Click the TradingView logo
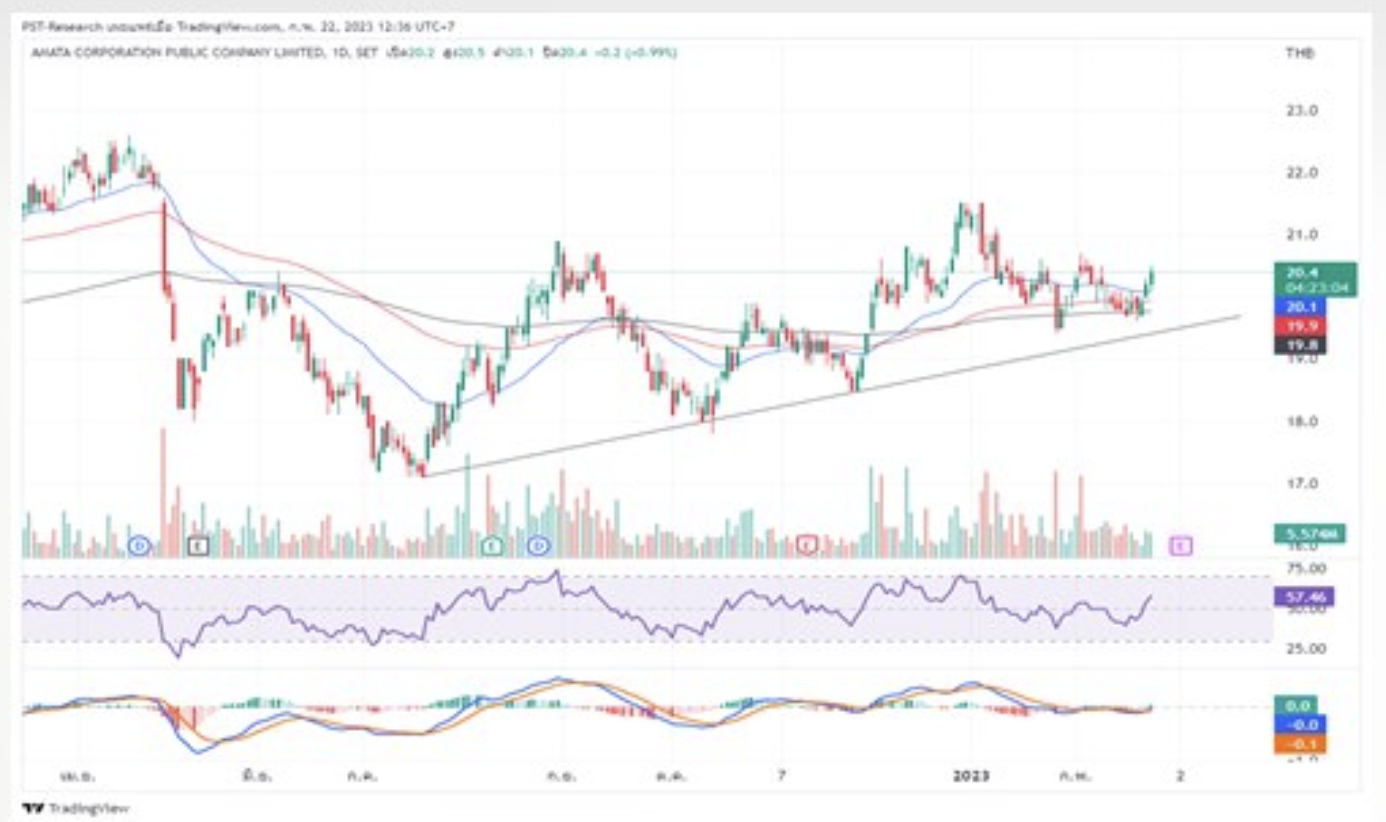This screenshot has height=822, width=1386. [x=76, y=808]
